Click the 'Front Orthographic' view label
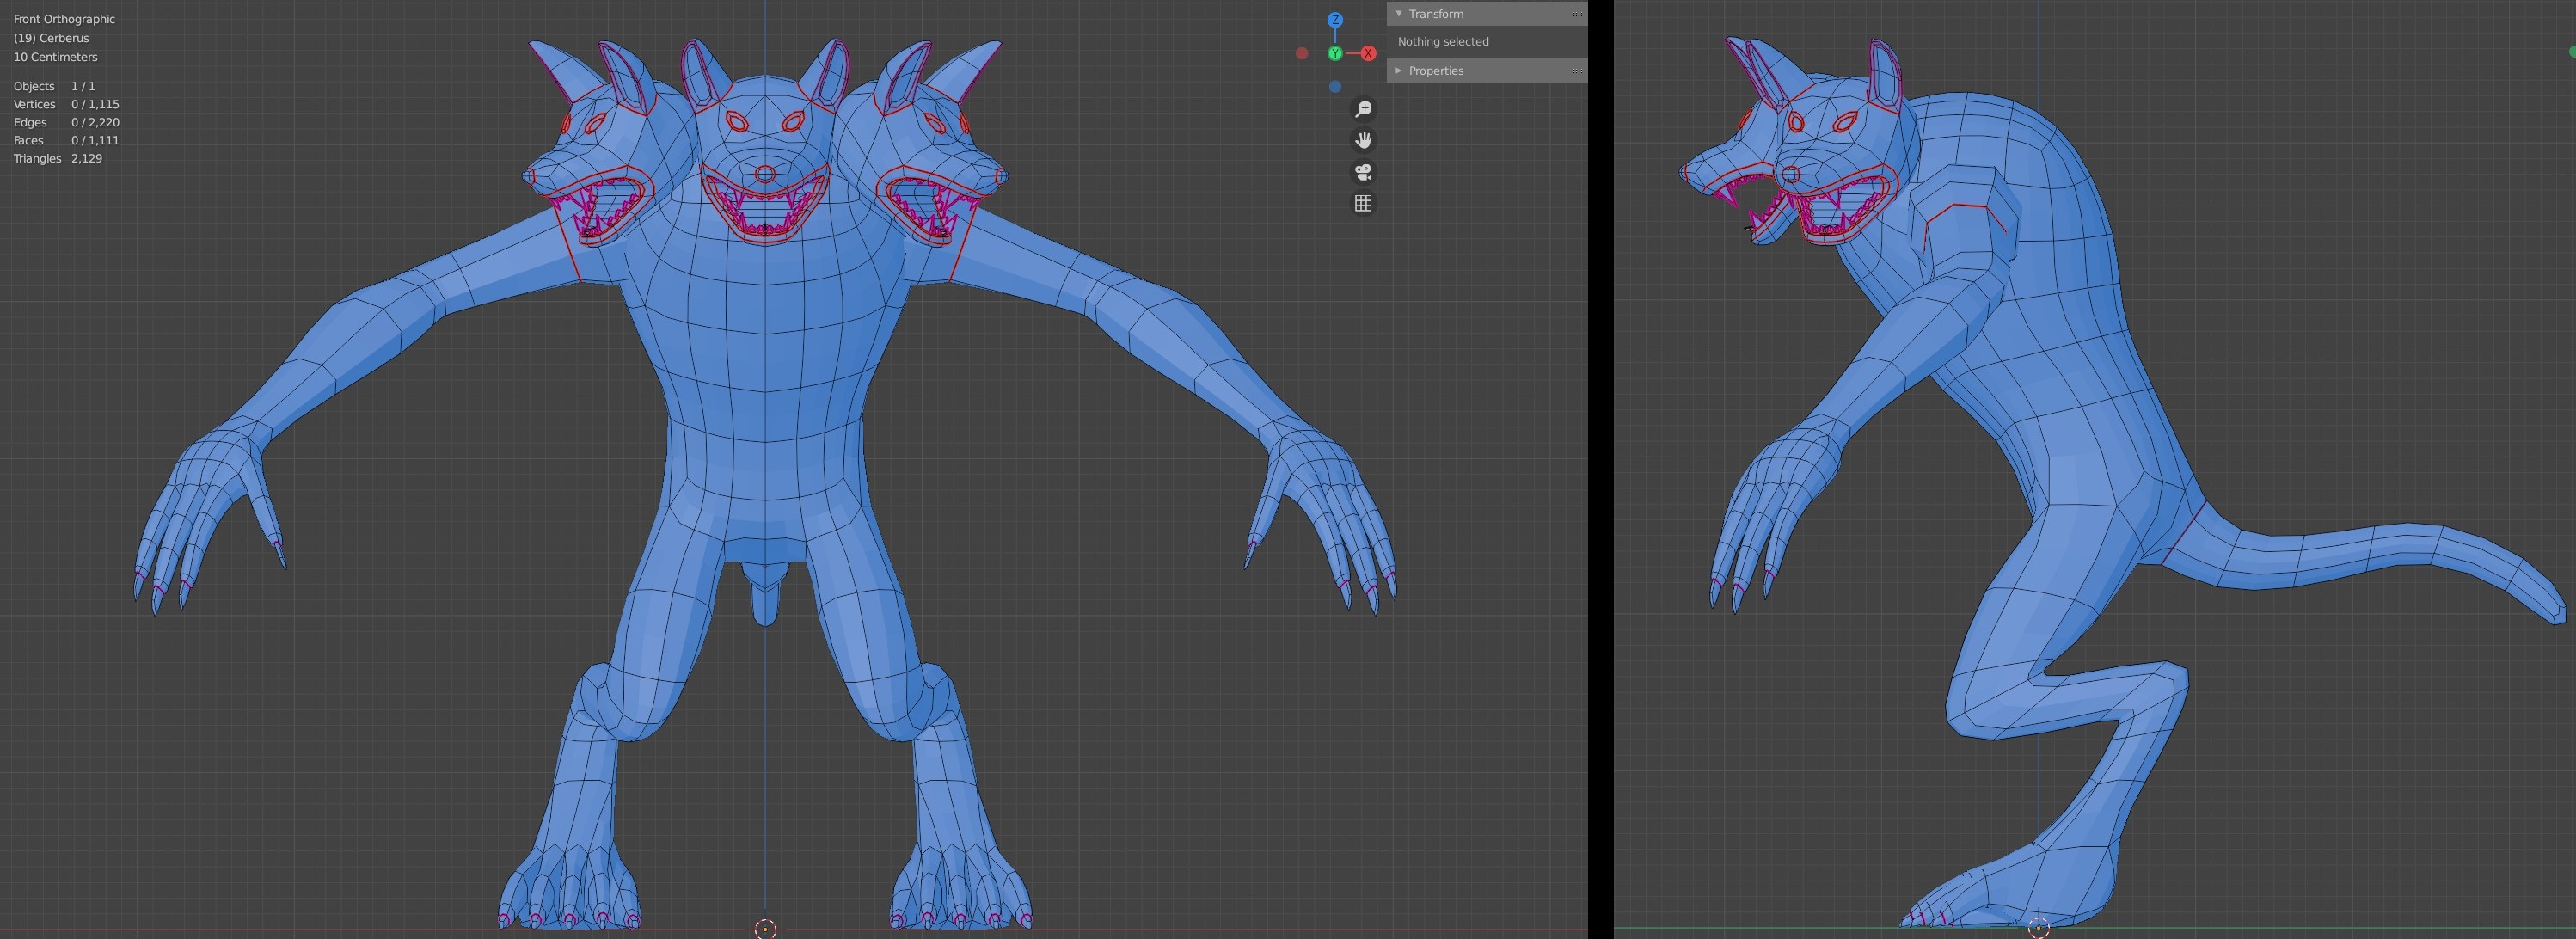Image resolution: width=2576 pixels, height=939 pixels. point(64,19)
